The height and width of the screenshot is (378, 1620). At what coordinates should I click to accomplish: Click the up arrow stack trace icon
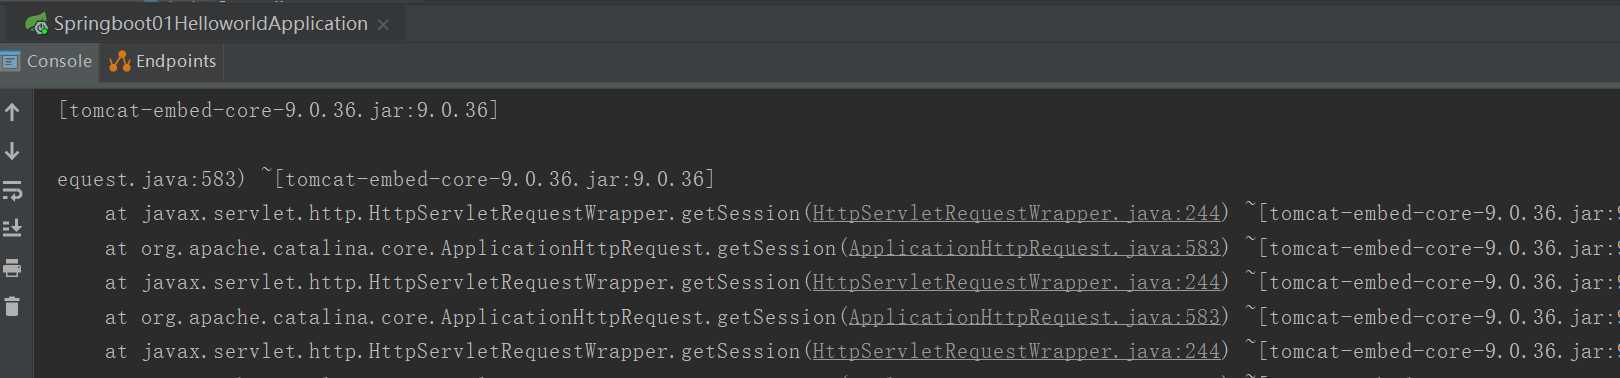tap(12, 112)
